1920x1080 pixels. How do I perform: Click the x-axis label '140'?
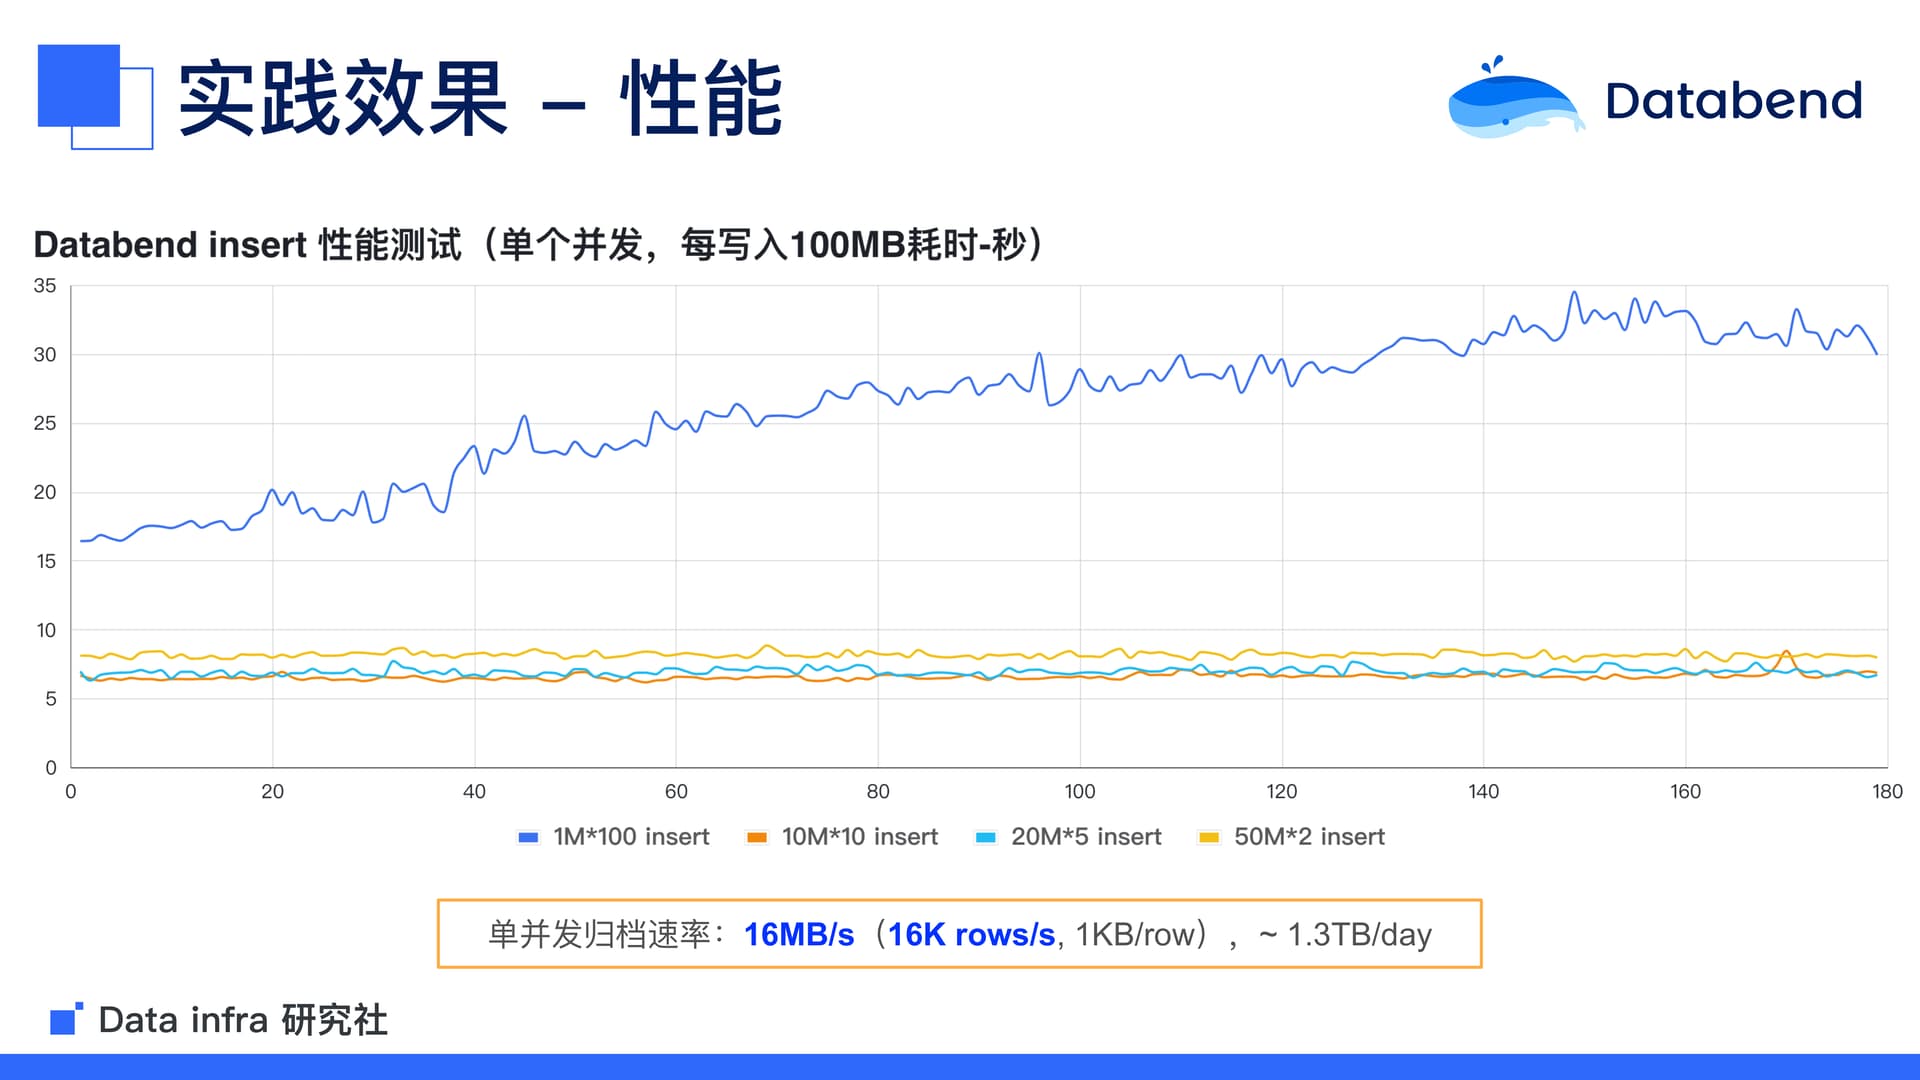(x=1484, y=792)
